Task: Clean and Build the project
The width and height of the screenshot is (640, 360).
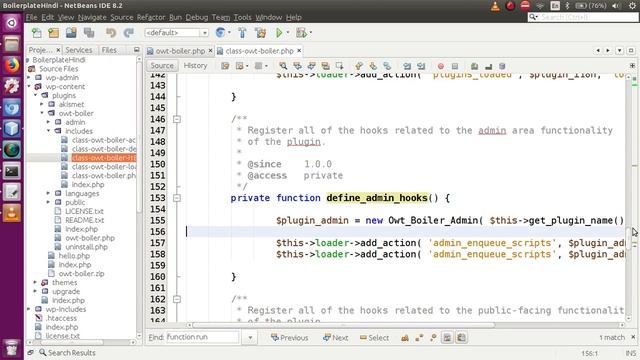Action: pos(260,33)
